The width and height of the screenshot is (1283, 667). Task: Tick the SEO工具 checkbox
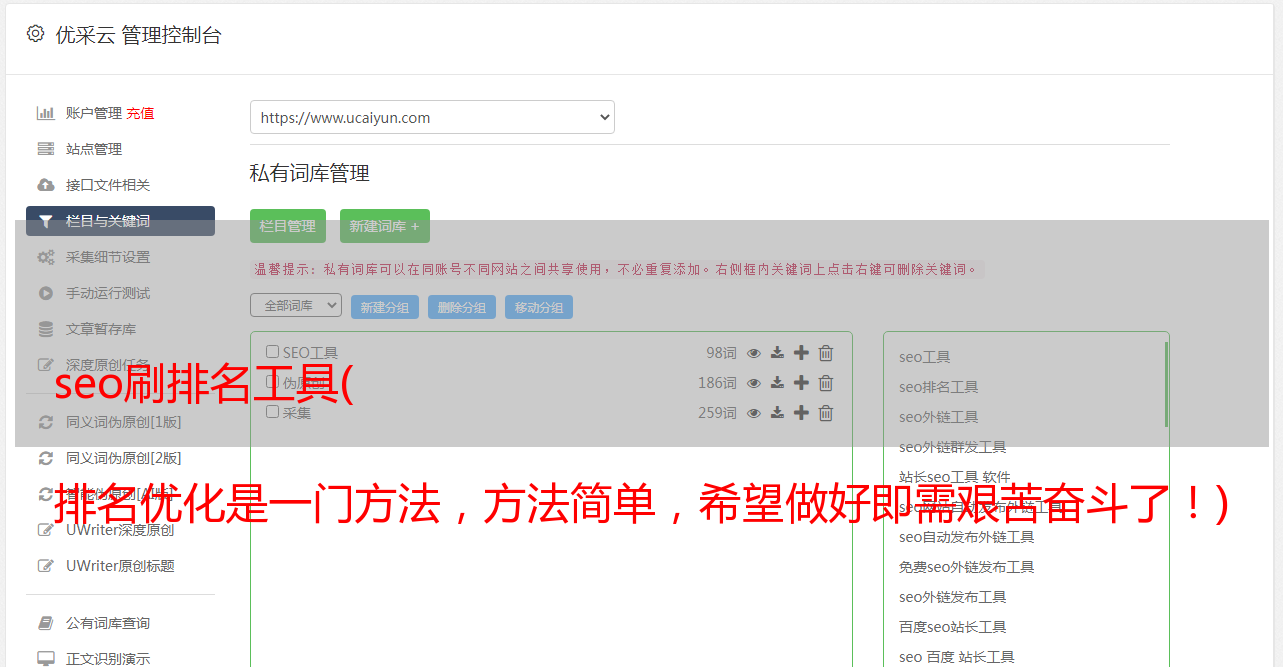pyautogui.click(x=272, y=352)
